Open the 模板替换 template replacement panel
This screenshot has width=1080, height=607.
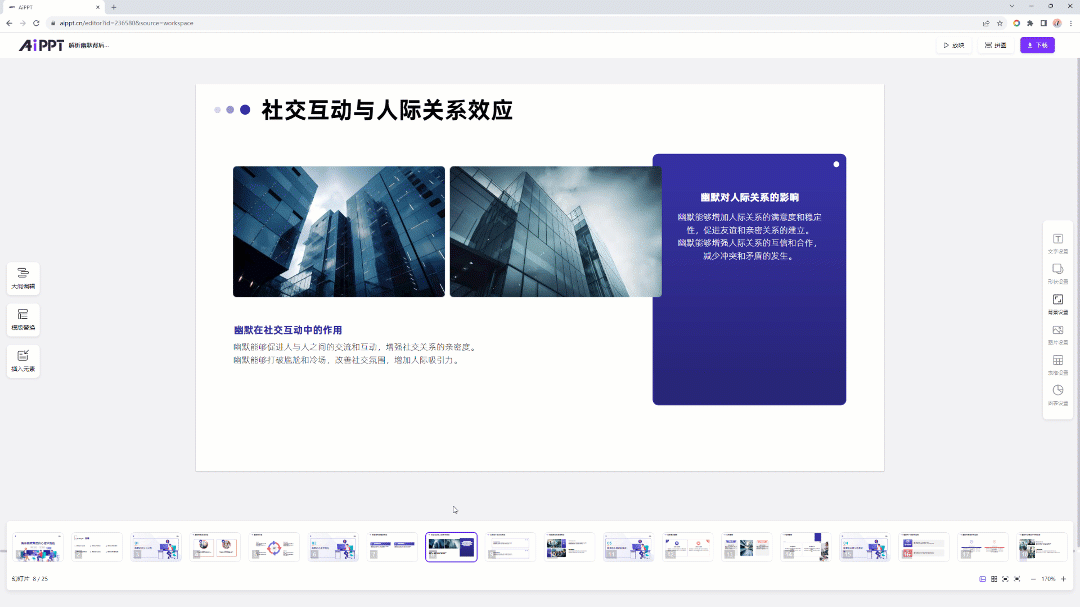tap(22, 319)
